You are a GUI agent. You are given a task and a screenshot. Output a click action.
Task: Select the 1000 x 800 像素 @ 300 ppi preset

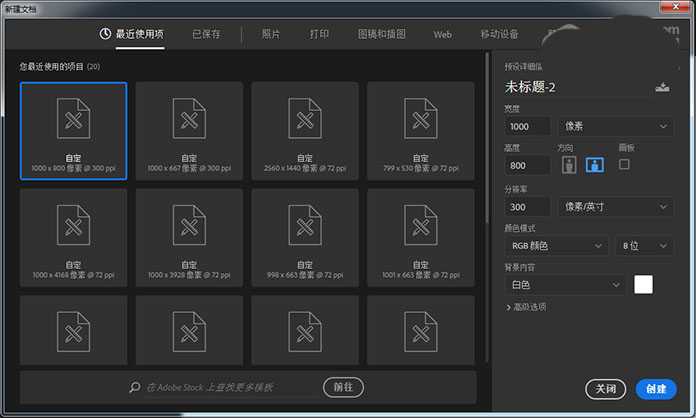pos(74,131)
